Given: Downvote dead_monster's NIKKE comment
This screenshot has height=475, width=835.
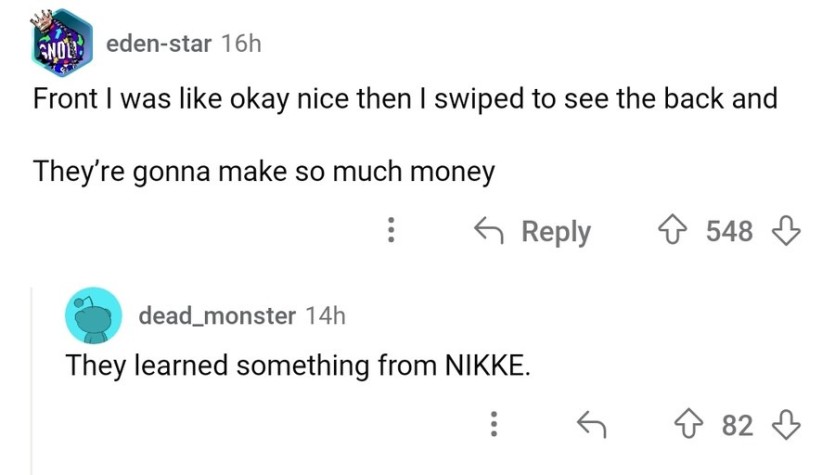Looking at the screenshot, I should point(786,424).
